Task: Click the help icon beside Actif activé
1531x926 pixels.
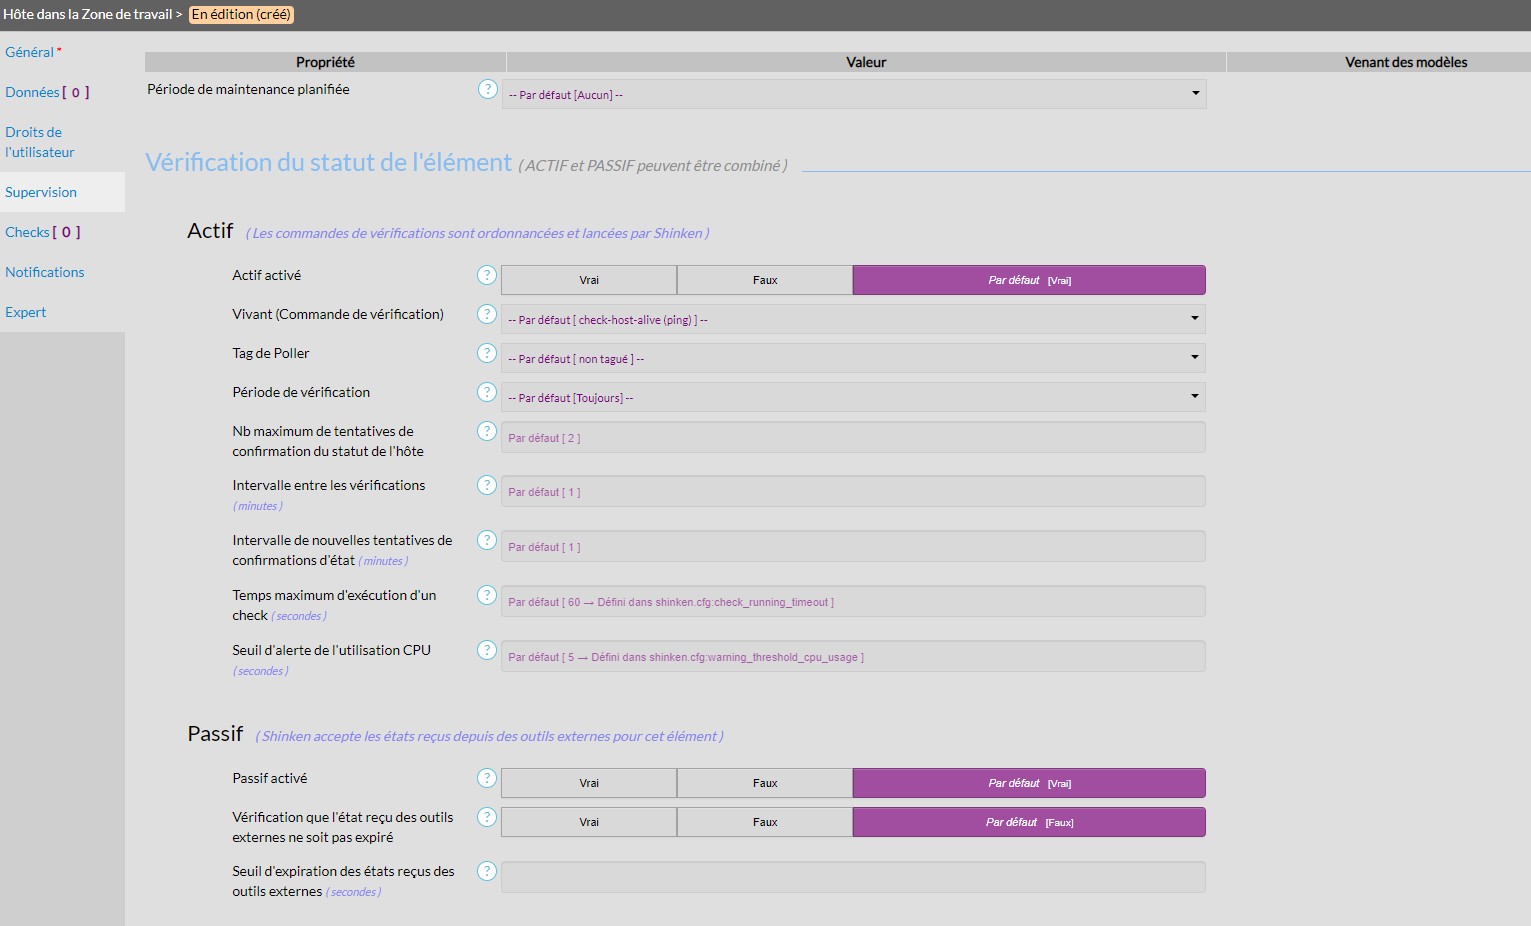Action: tap(487, 275)
